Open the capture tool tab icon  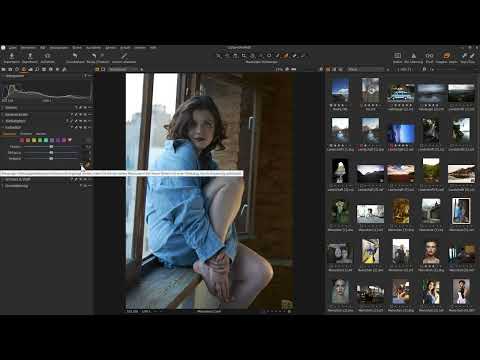(x=10, y=69)
